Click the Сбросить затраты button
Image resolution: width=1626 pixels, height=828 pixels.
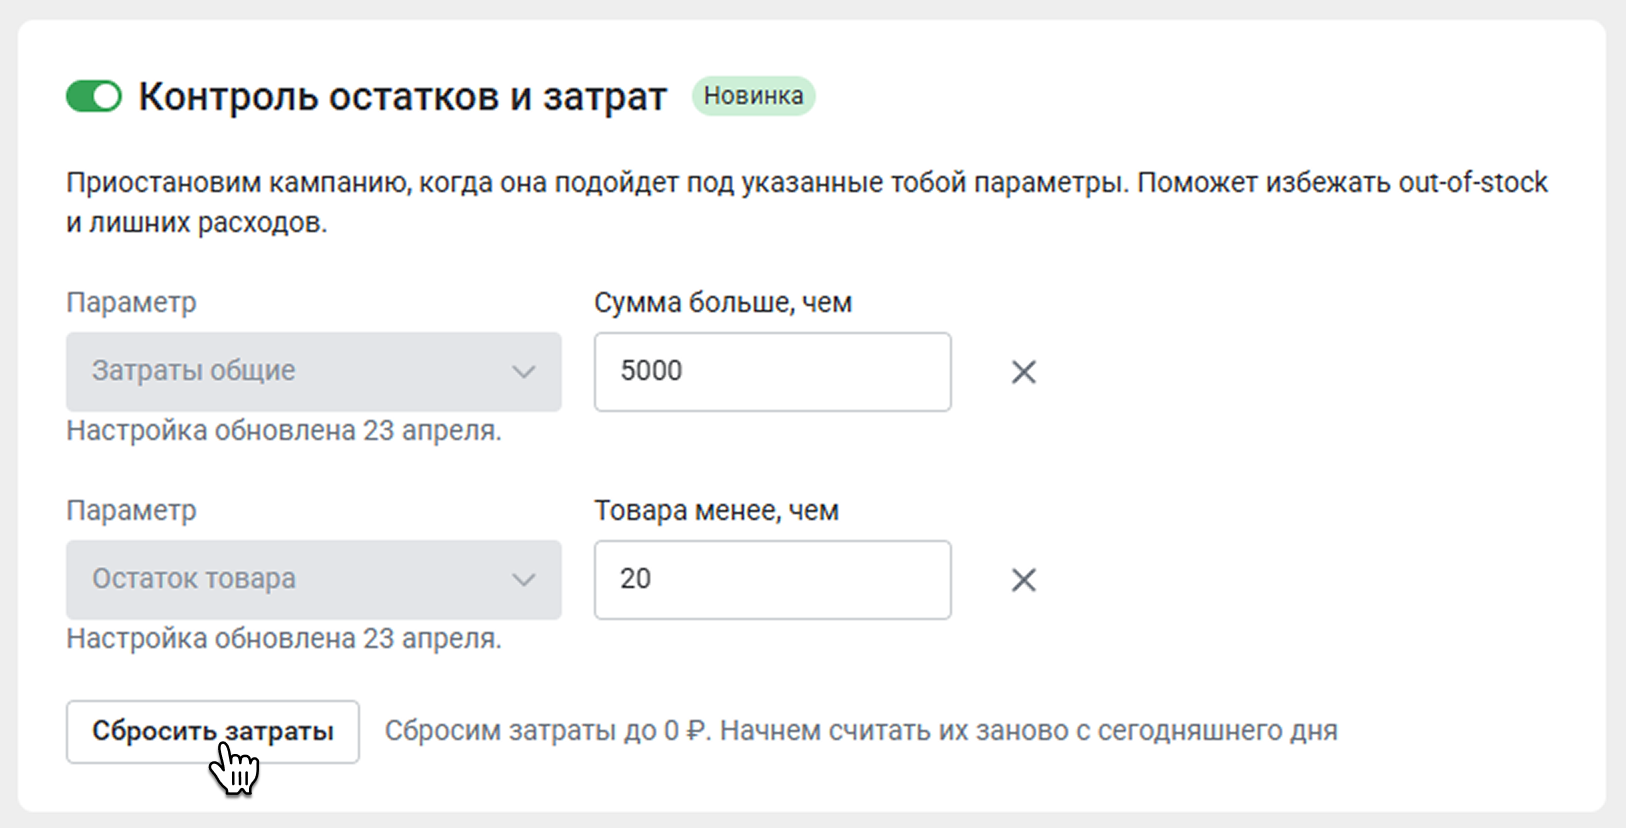(x=213, y=732)
